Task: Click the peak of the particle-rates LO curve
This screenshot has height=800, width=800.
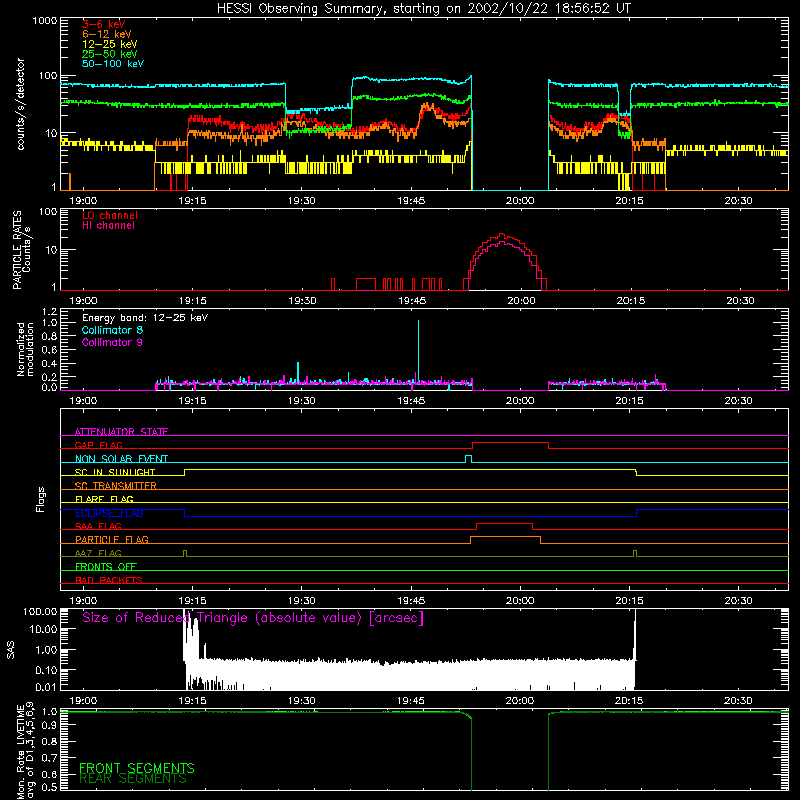Action: [x=502, y=235]
